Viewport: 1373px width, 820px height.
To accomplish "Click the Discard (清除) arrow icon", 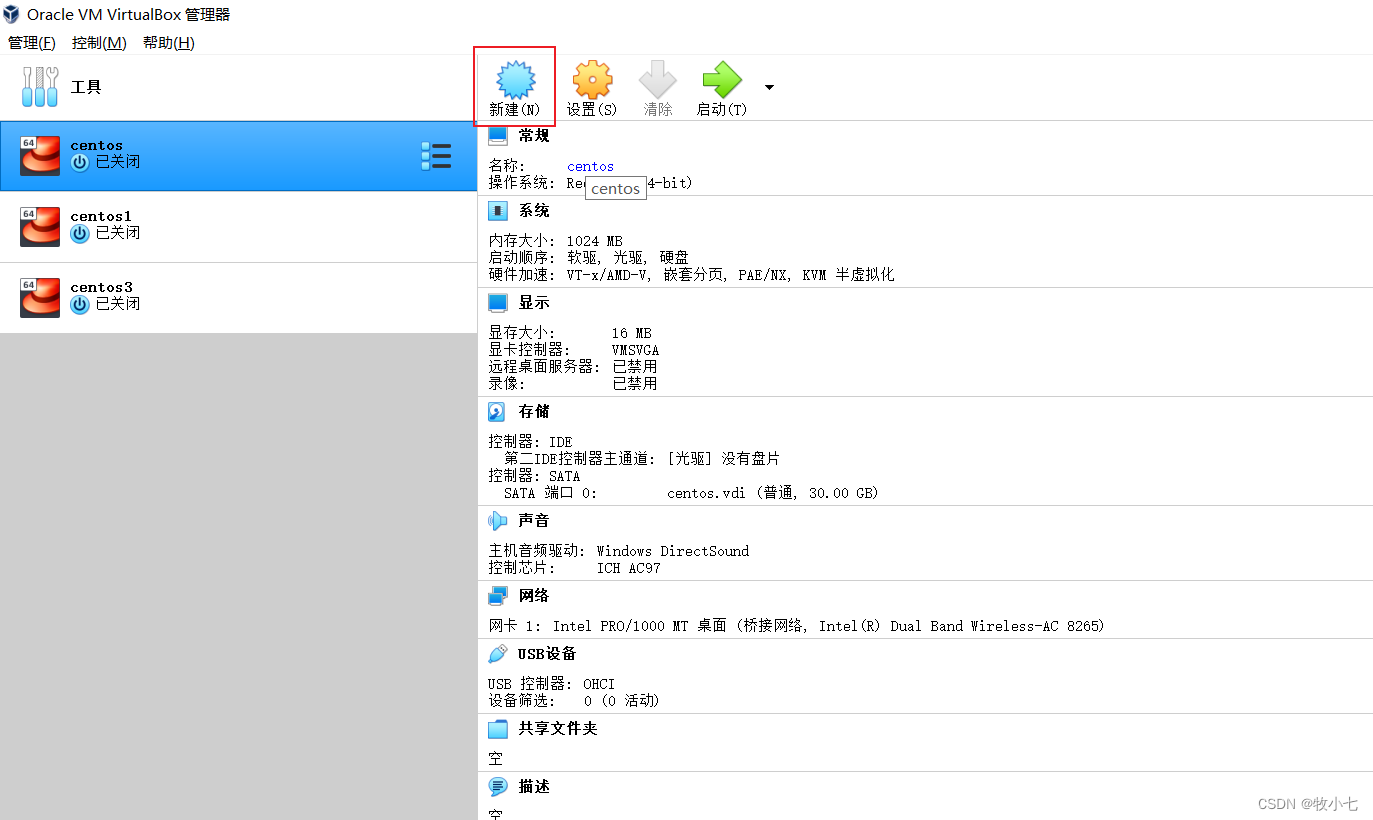I will [x=657, y=79].
